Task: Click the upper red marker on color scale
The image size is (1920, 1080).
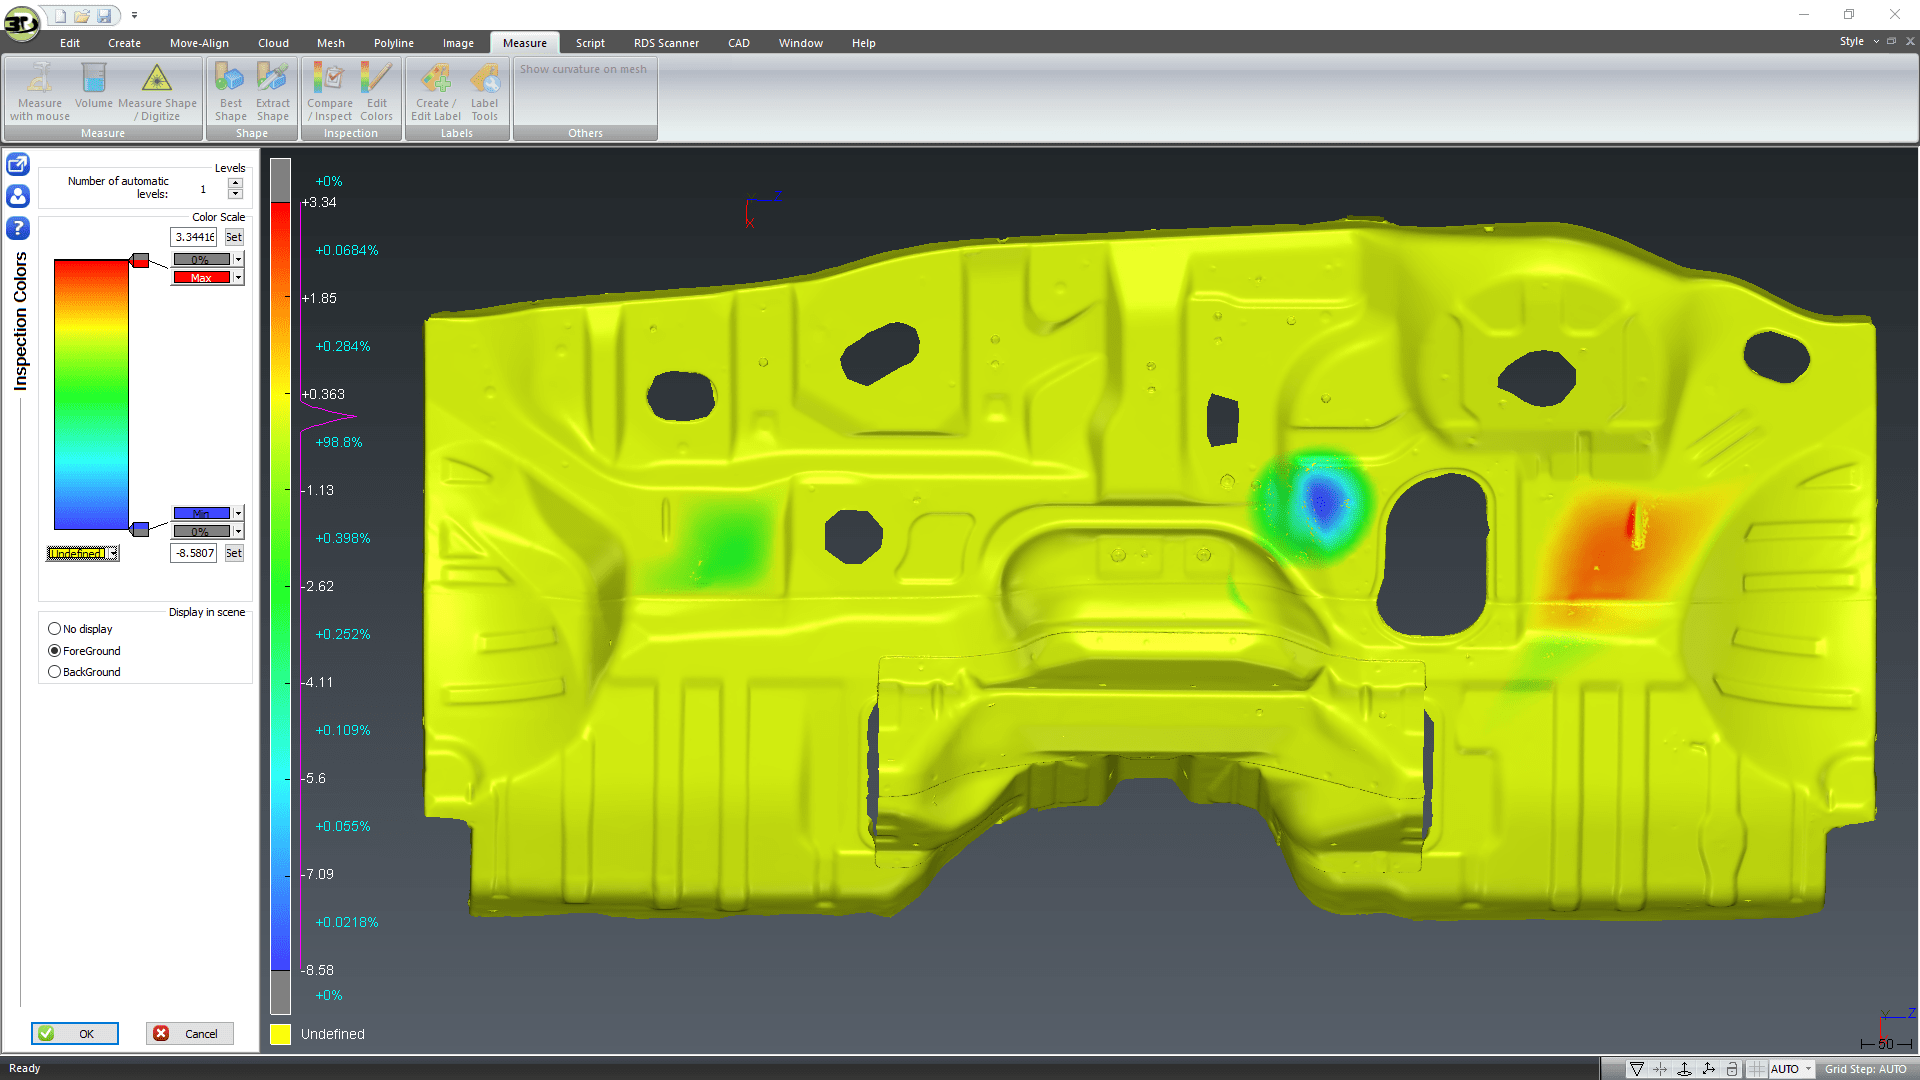Action: (140, 261)
